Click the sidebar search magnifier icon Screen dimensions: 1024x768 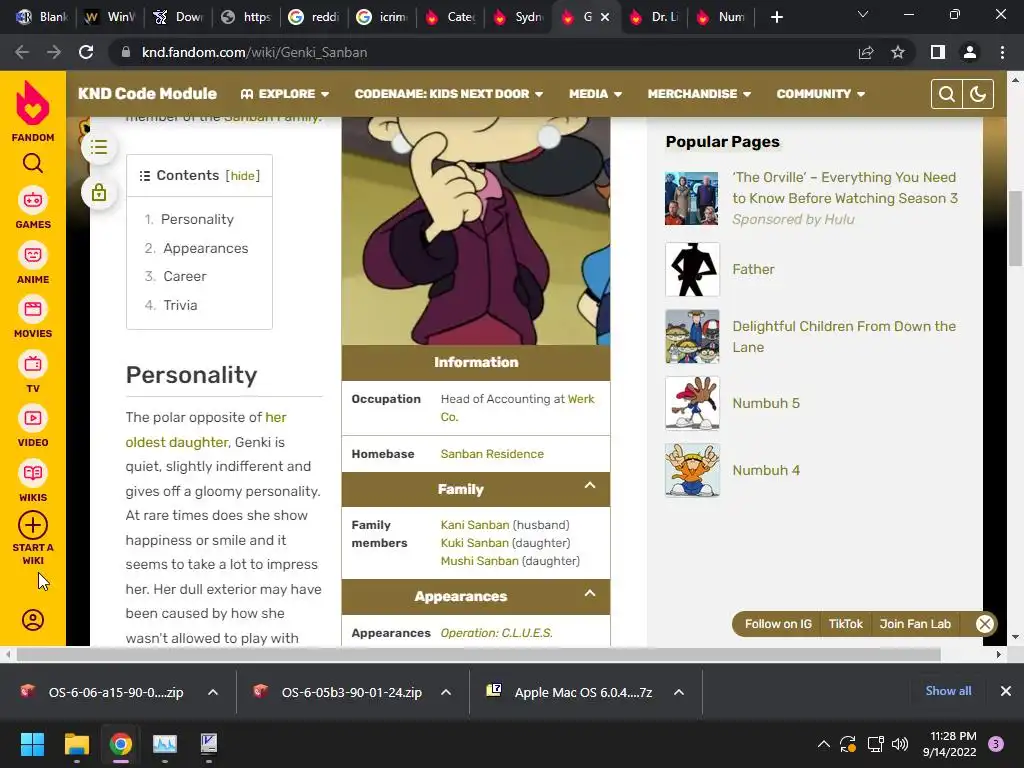[x=33, y=163]
